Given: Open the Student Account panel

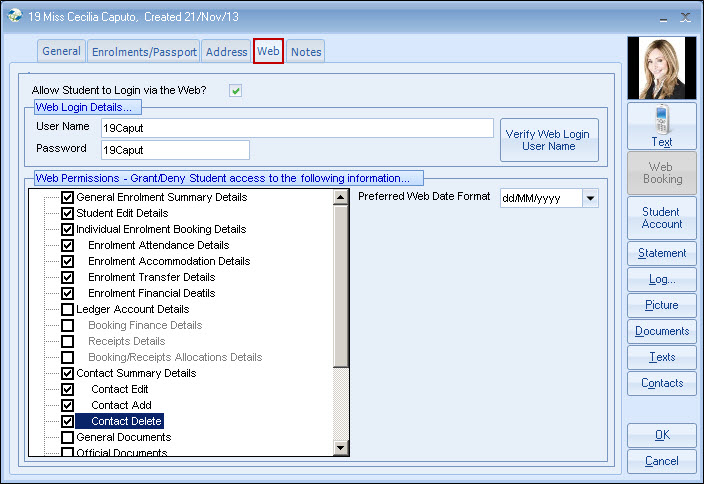Looking at the screenshot, I should coord(661,218).
